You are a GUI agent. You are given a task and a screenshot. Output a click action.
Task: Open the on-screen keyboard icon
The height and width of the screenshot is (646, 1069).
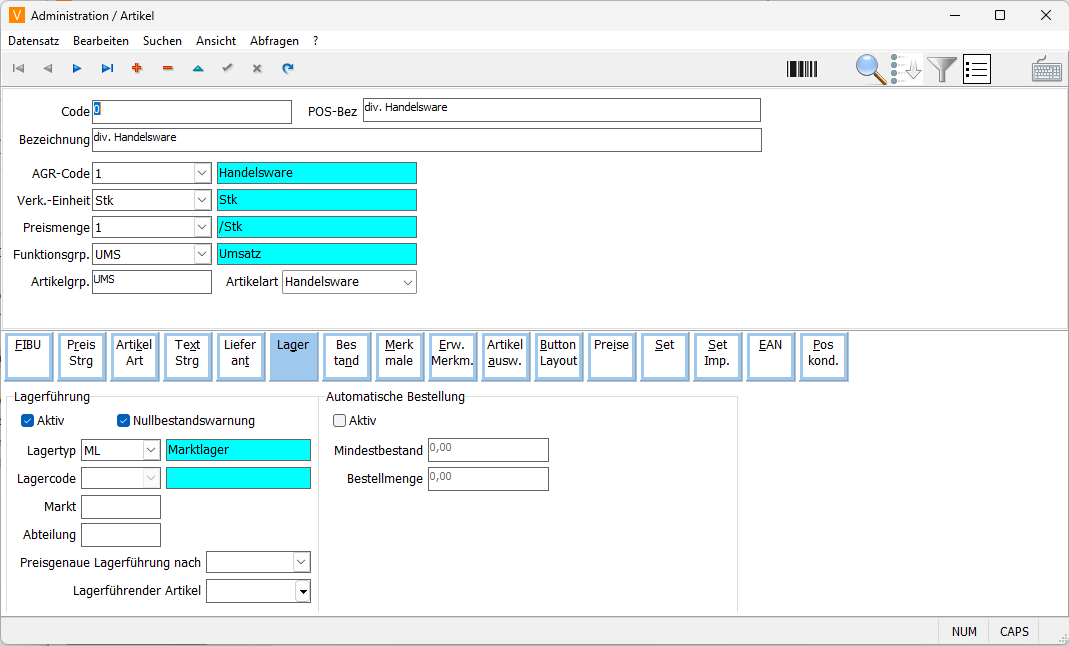1047,69
